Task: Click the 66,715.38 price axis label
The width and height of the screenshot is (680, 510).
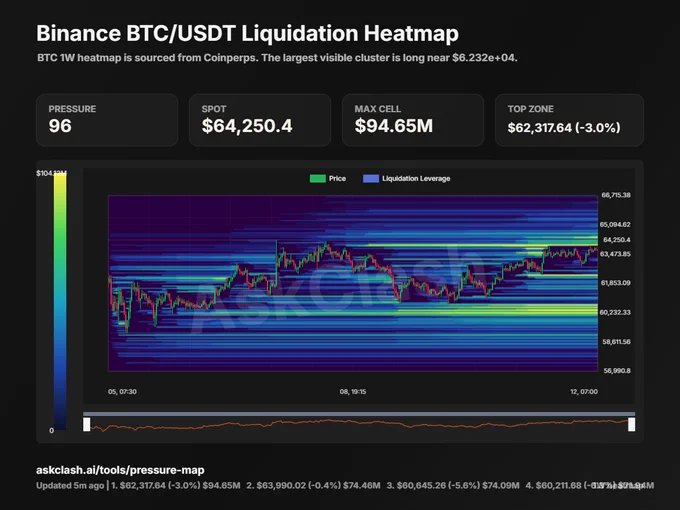Action: (616, 195)
